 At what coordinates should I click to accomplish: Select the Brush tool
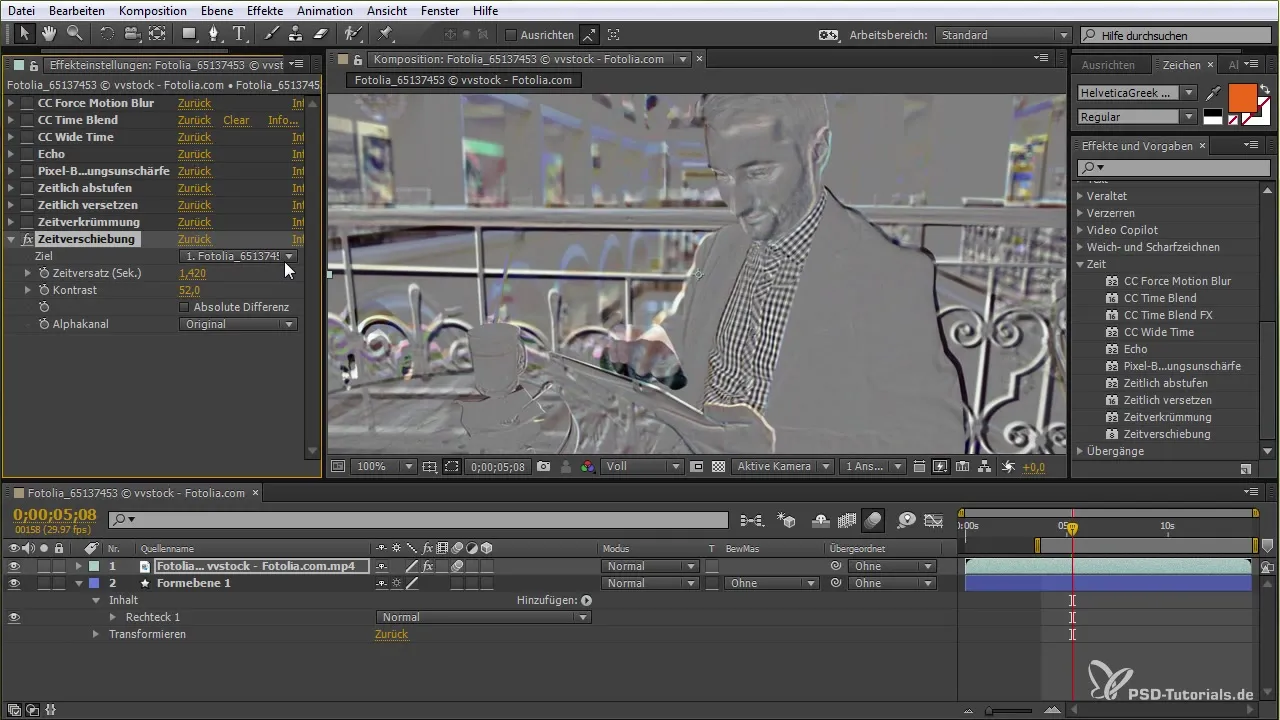tap(273, 34)
